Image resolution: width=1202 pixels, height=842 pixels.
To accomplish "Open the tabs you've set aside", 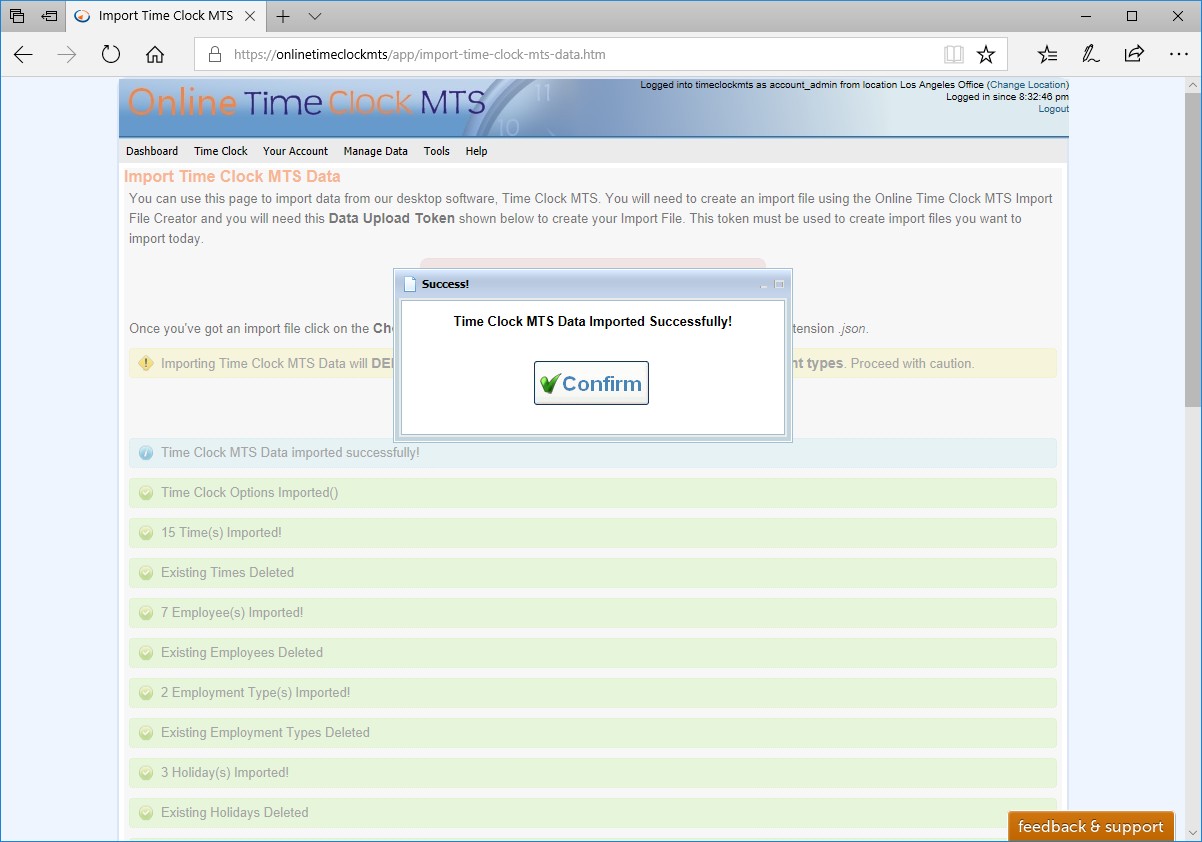I will pyautogui.click(x=17, y=16).
